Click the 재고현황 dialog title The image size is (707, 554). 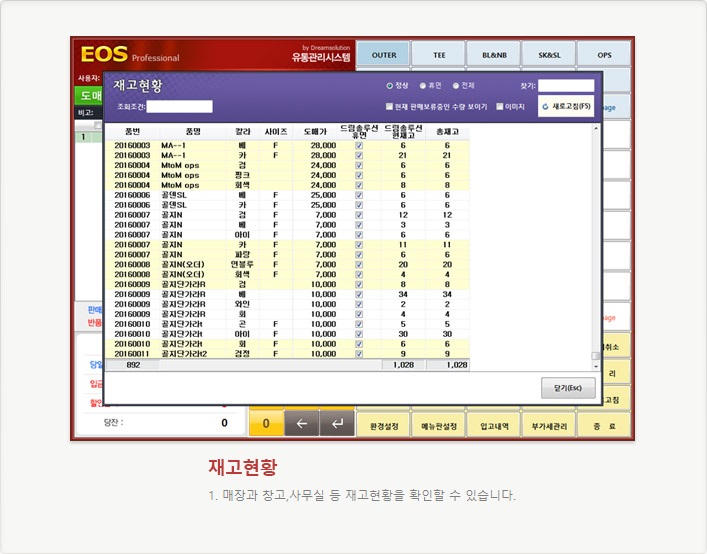tap(138, 85)
